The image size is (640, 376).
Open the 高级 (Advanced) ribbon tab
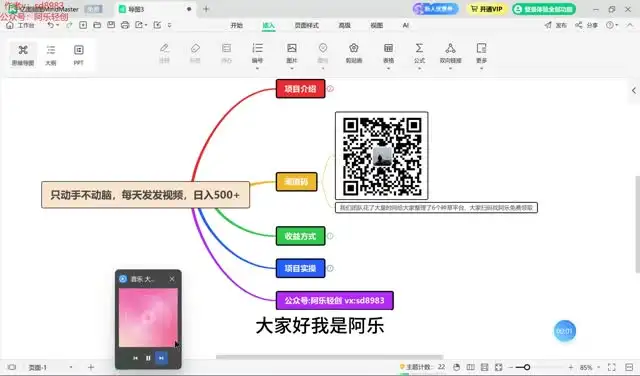pos(344,25)
